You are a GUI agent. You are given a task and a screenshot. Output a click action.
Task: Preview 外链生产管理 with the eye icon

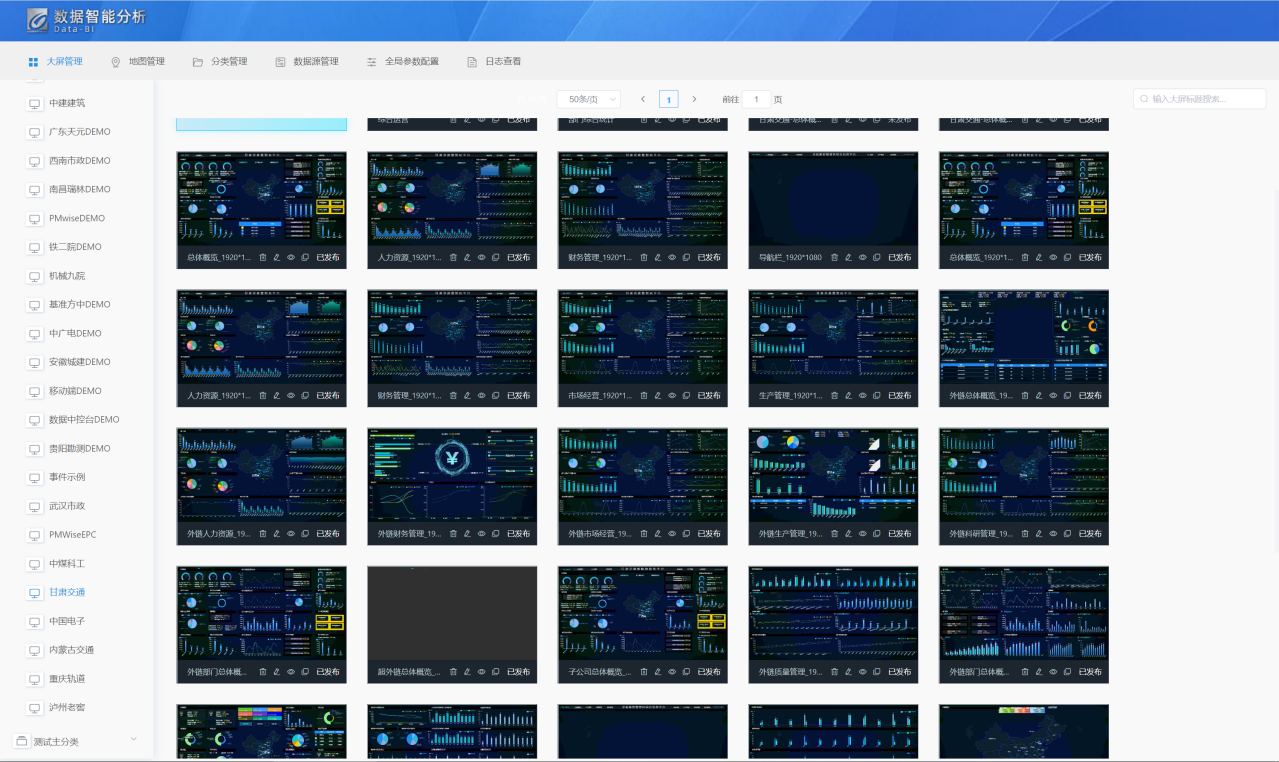pos(862,534)
